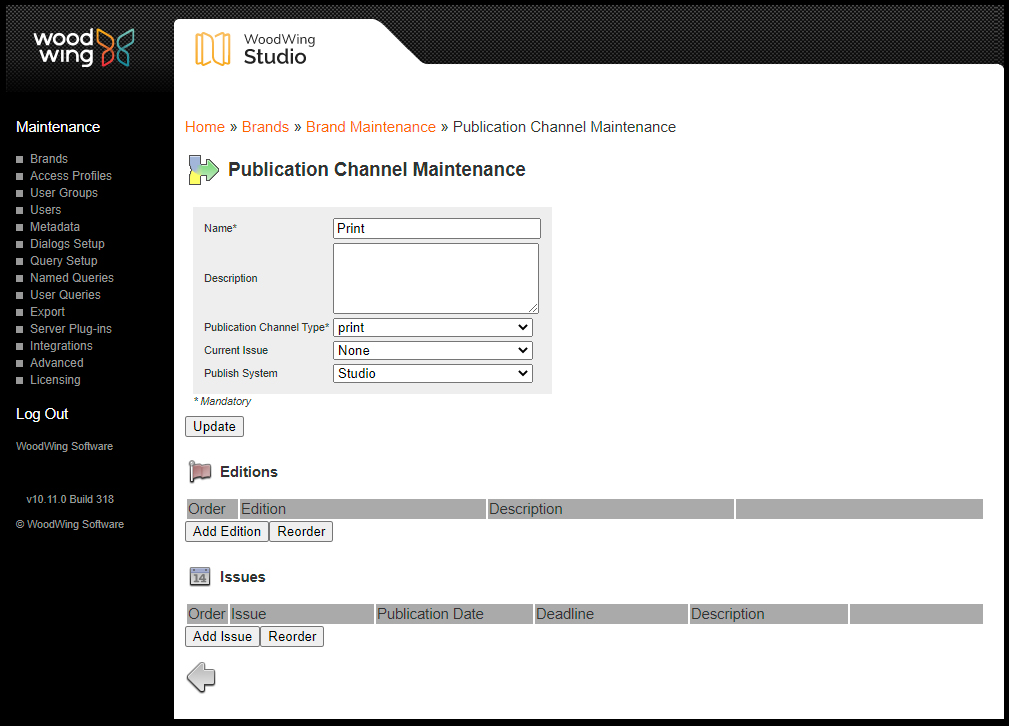
Task: Click the Add Edition button
Action: (226, 531)
